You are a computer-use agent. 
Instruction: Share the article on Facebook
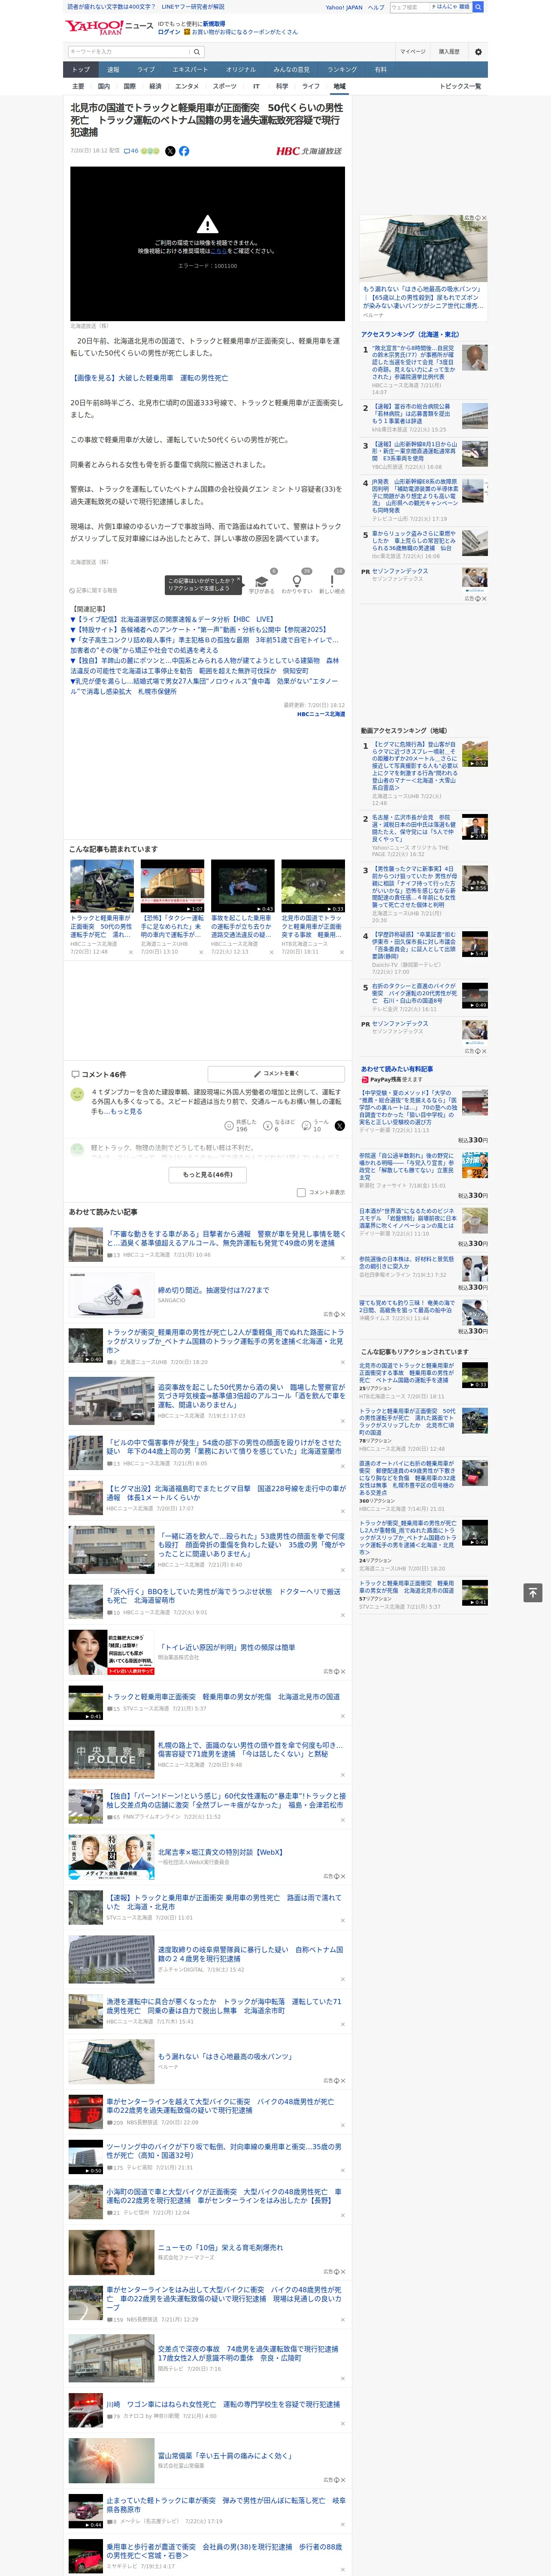point(184,151)
